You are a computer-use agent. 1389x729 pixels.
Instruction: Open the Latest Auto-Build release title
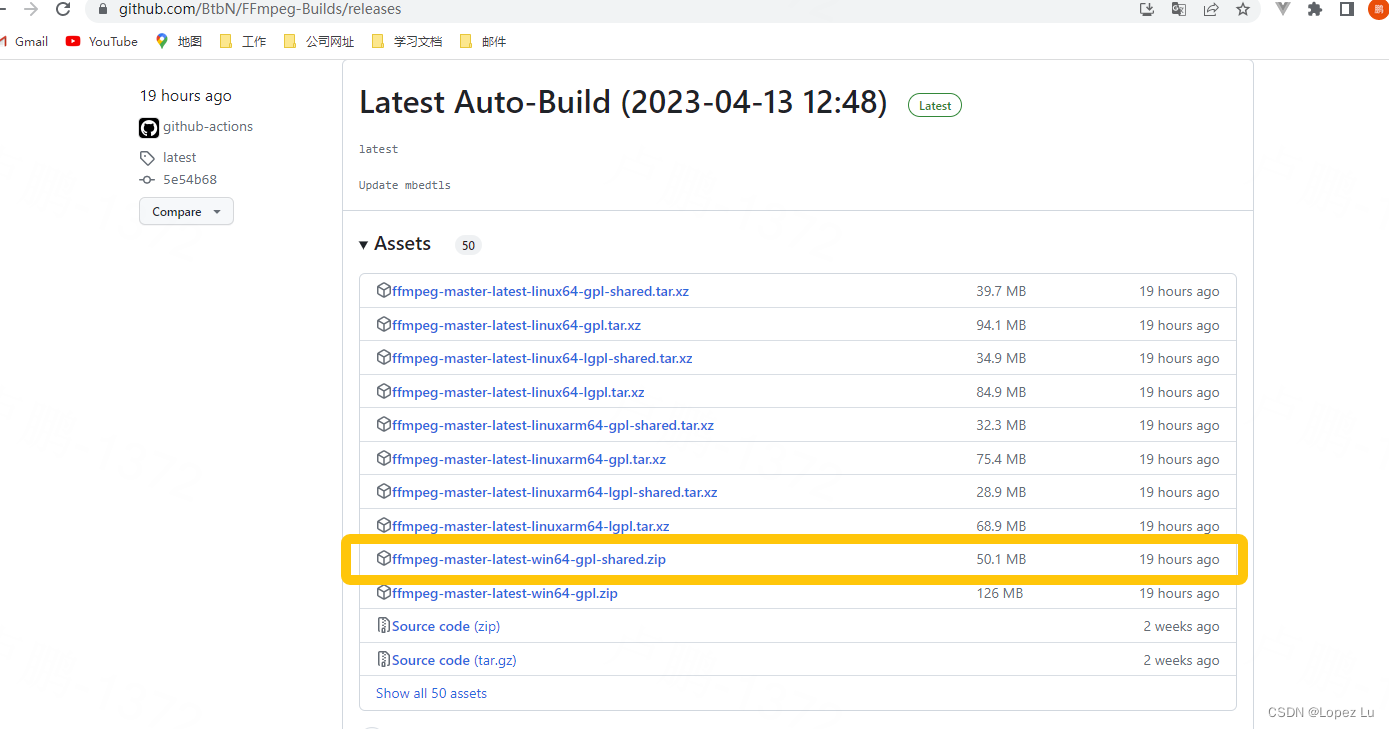(x=623, y=103)
